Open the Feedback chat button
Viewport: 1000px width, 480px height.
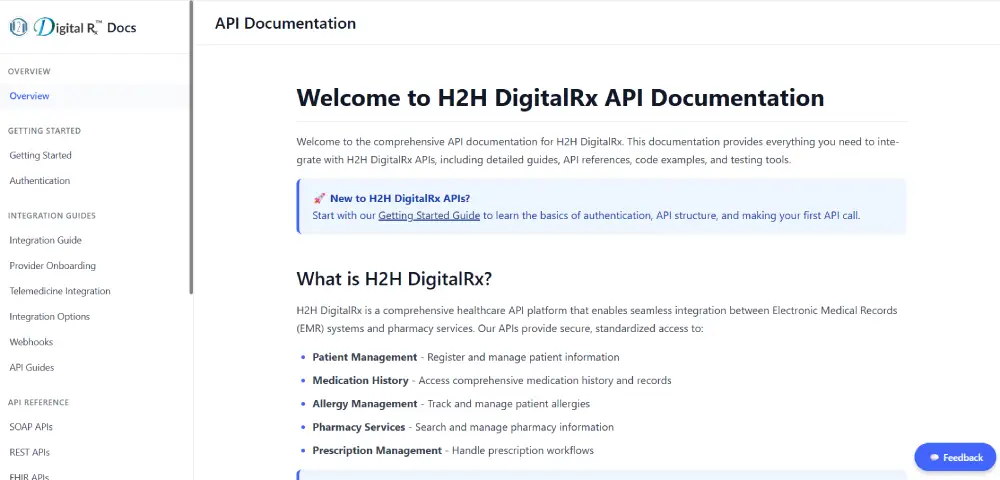point(955,457)
